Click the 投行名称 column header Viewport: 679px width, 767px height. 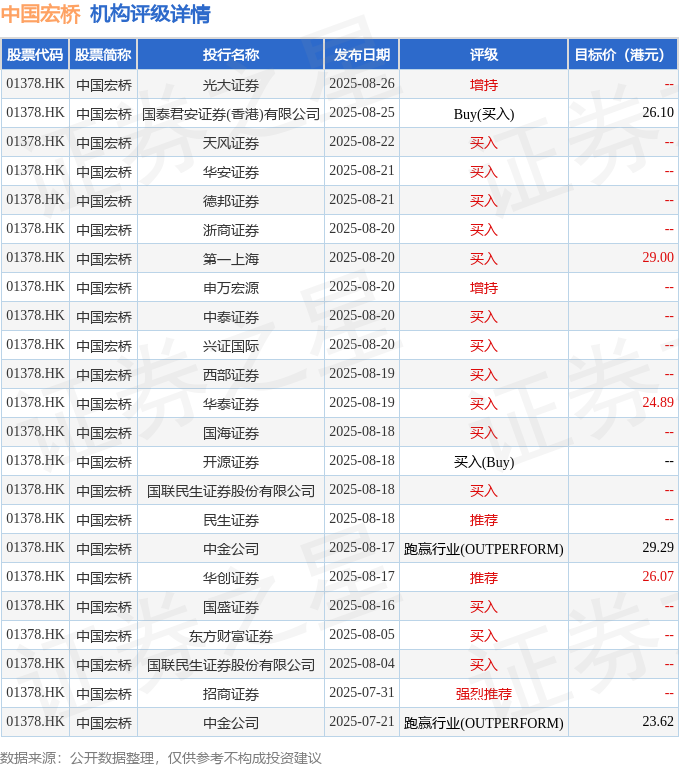click(231, 54)
